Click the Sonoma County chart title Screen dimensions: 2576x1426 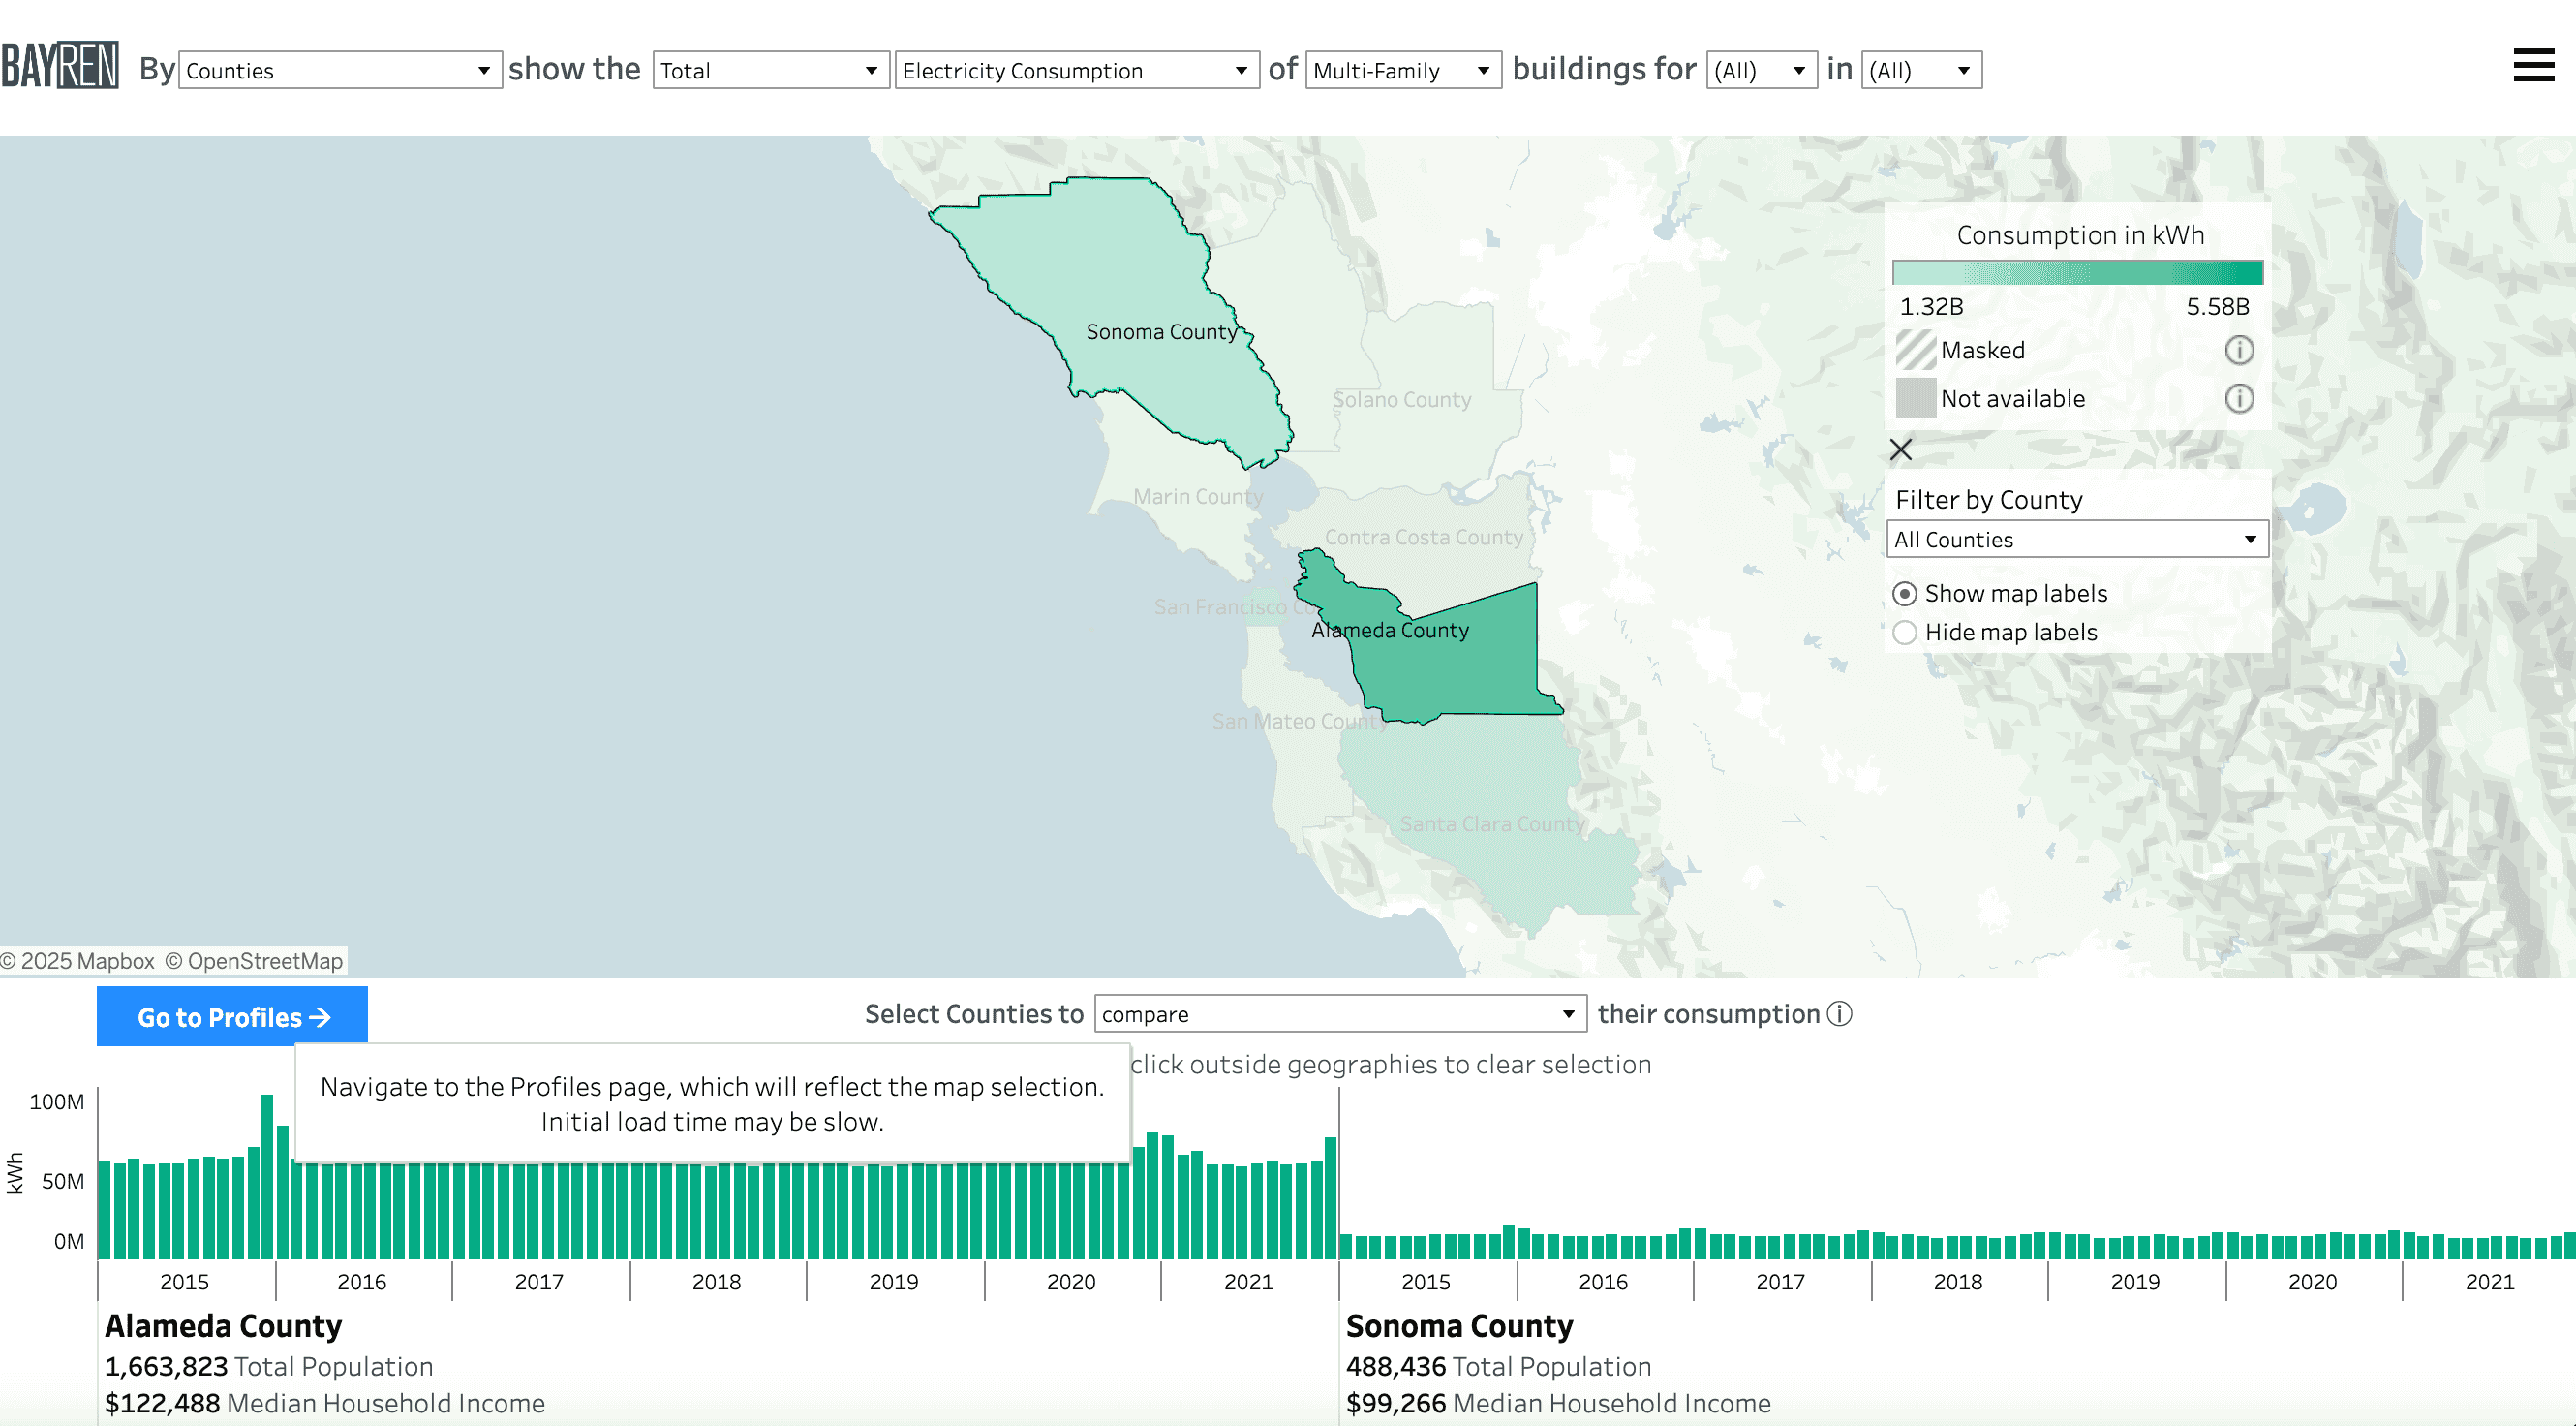click(1460, 1327)
